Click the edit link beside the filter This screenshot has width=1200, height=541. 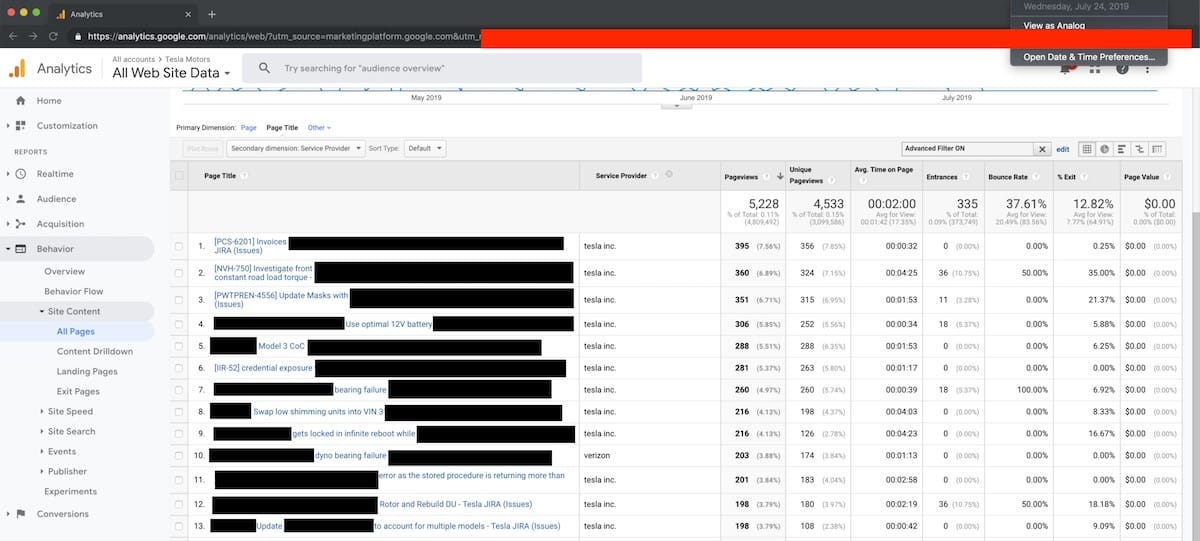pos(1063,149)
